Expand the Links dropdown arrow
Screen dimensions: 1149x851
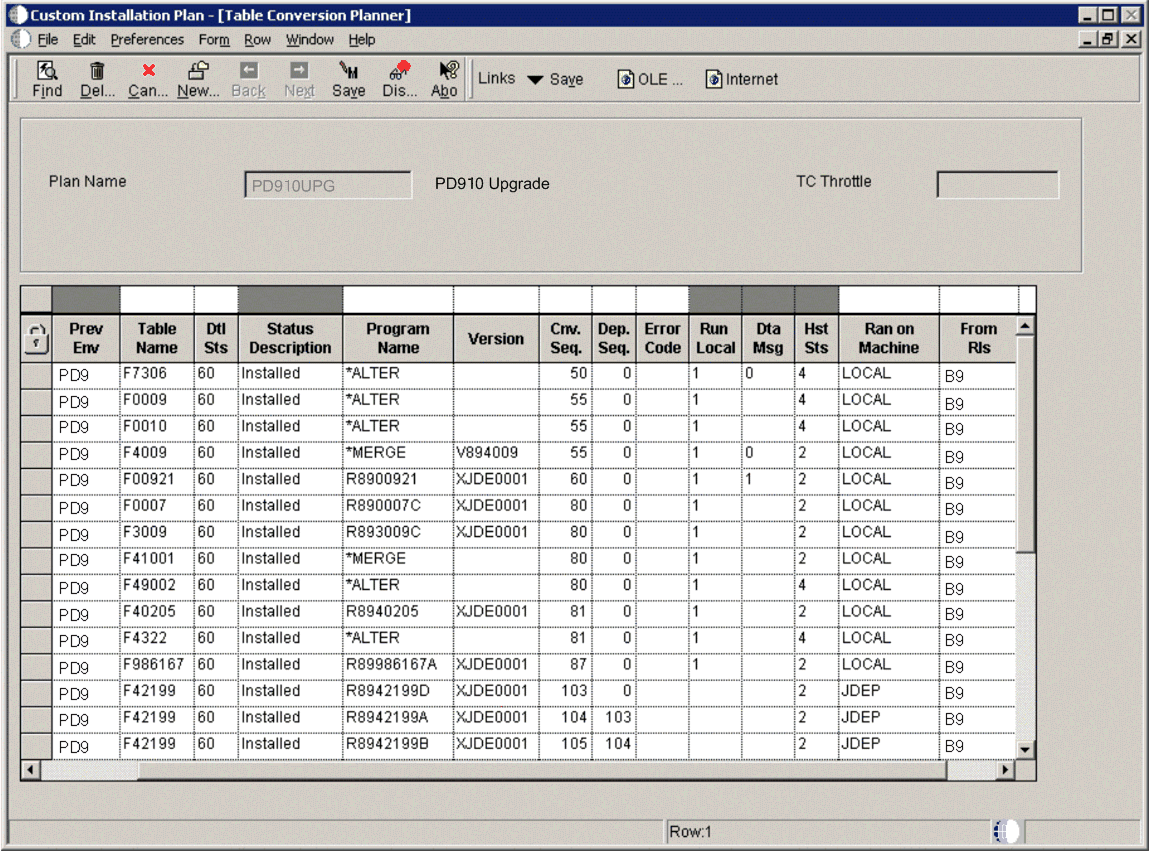(535, 80)
